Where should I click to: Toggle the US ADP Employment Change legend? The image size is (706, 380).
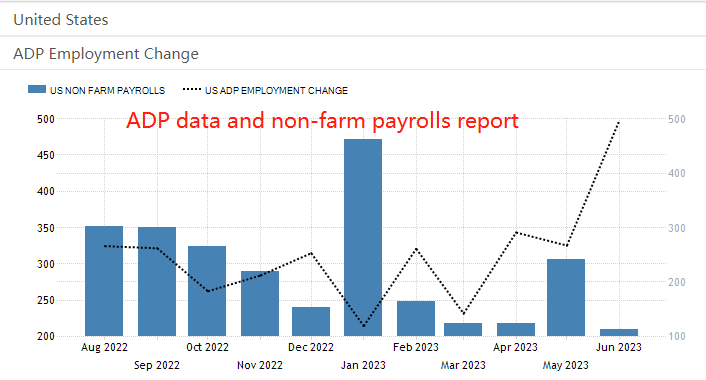click(276, 90)
